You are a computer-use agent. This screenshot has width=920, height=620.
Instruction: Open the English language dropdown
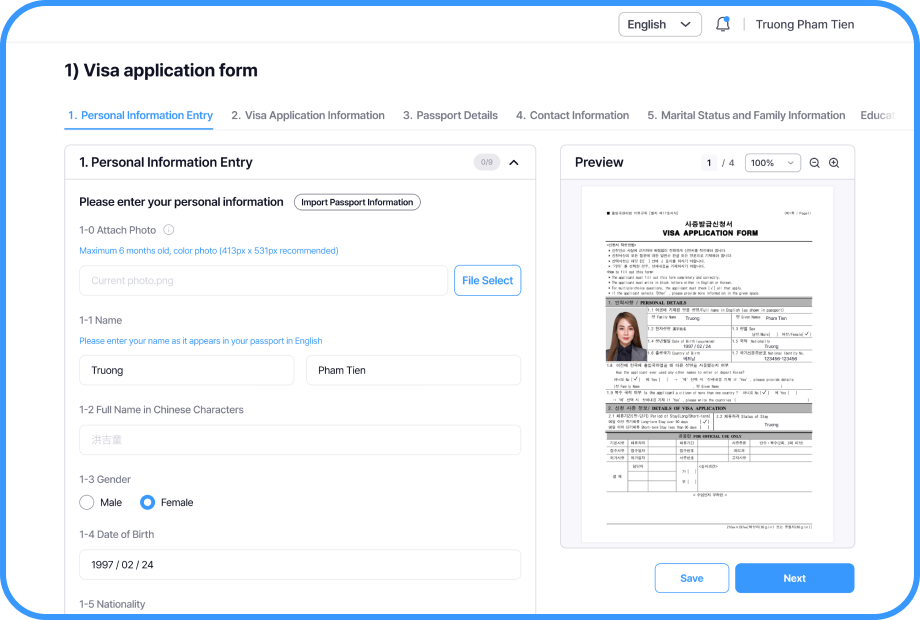[x=659, y=24]
